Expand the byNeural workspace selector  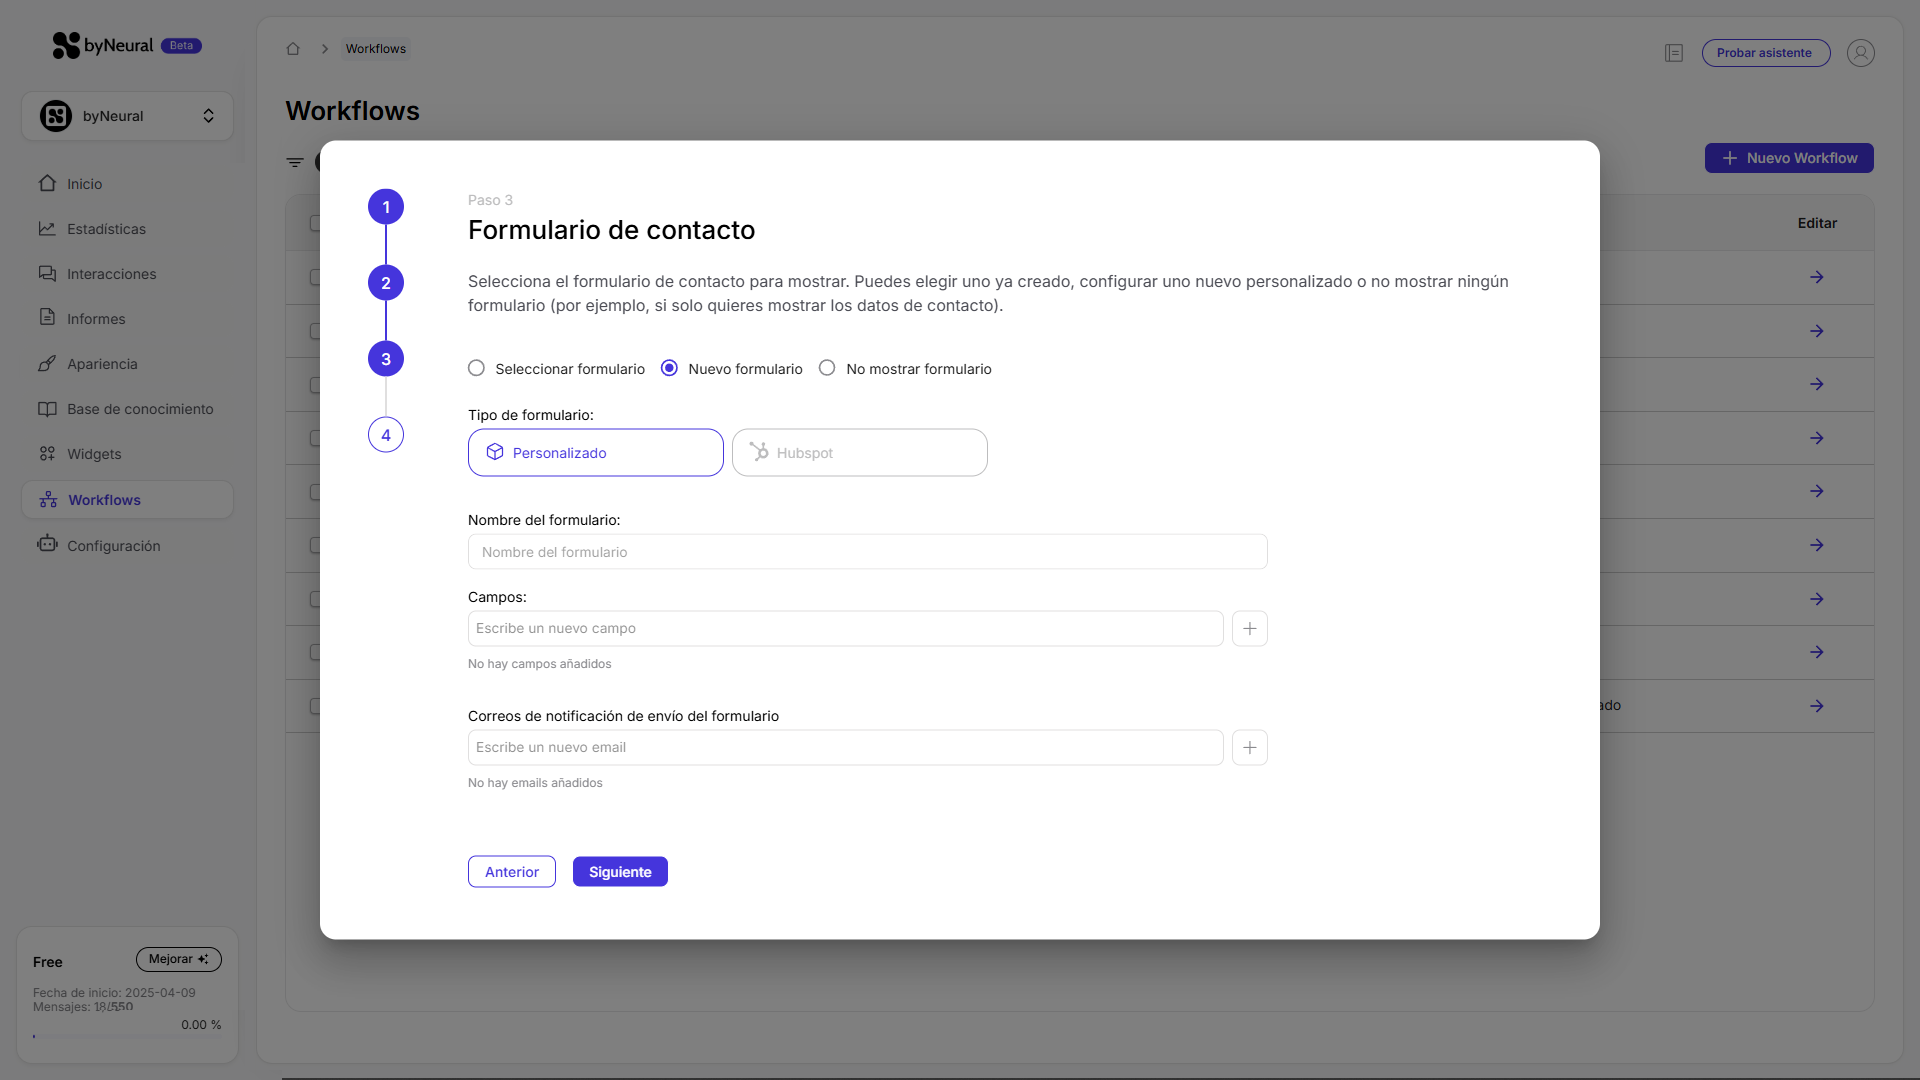[209, 116]
